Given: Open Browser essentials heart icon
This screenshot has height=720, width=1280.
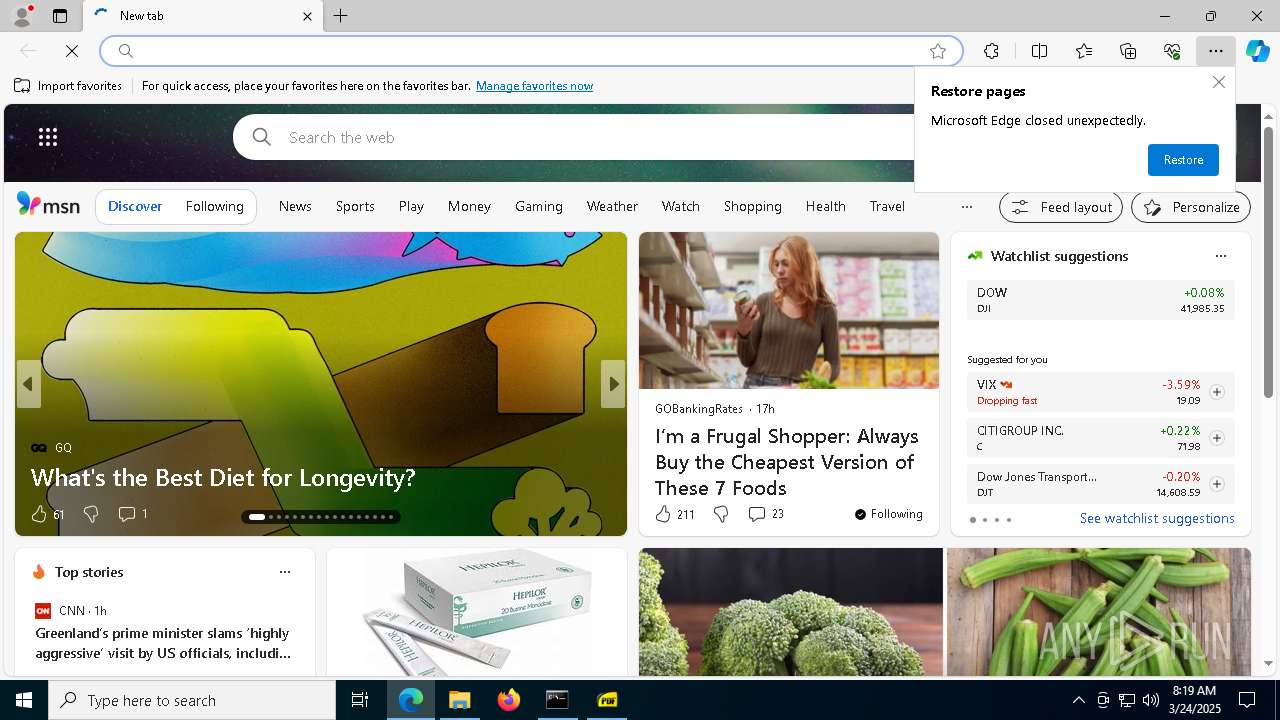Looking at the screenshot, I should 1172,51.
